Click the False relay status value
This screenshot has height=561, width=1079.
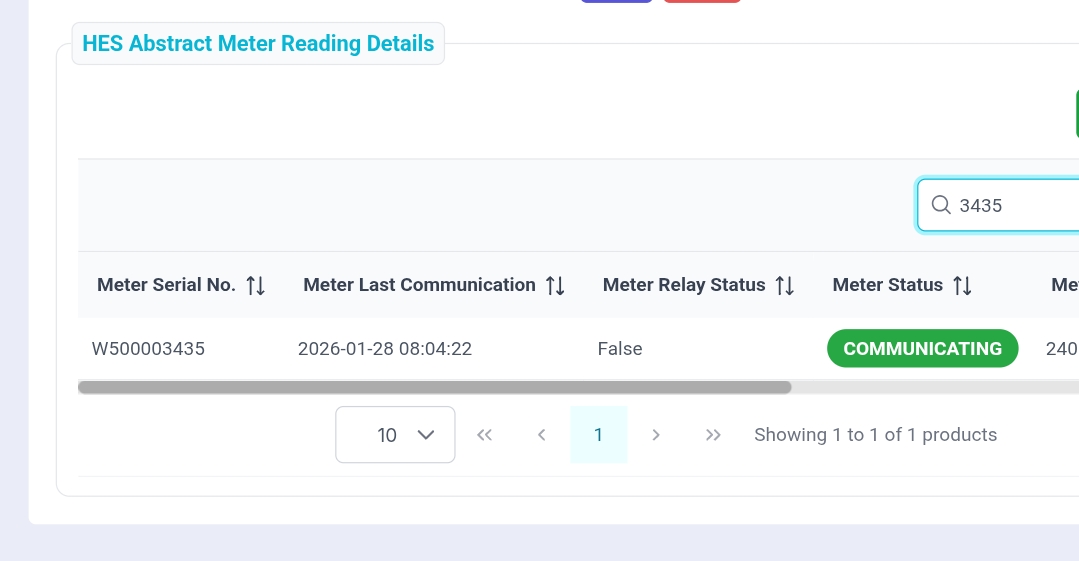tap(620, 349)
